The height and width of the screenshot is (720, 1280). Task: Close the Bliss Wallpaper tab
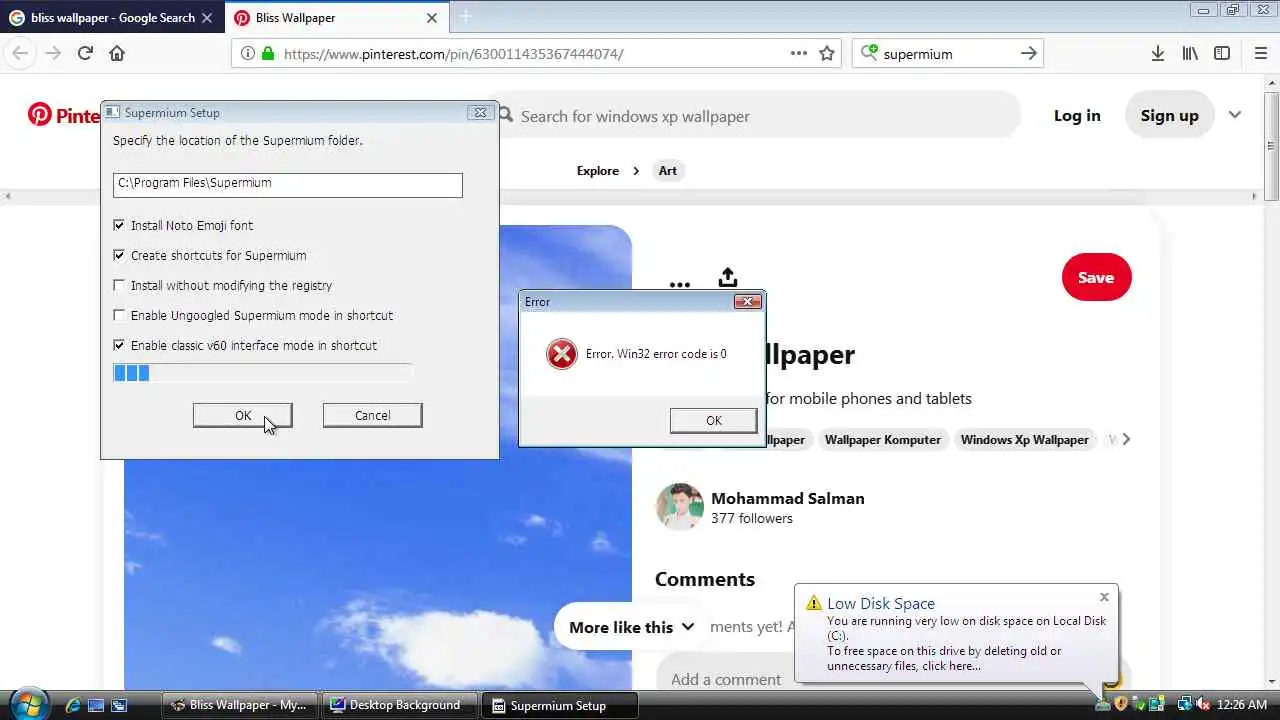(x=432, y=17)
